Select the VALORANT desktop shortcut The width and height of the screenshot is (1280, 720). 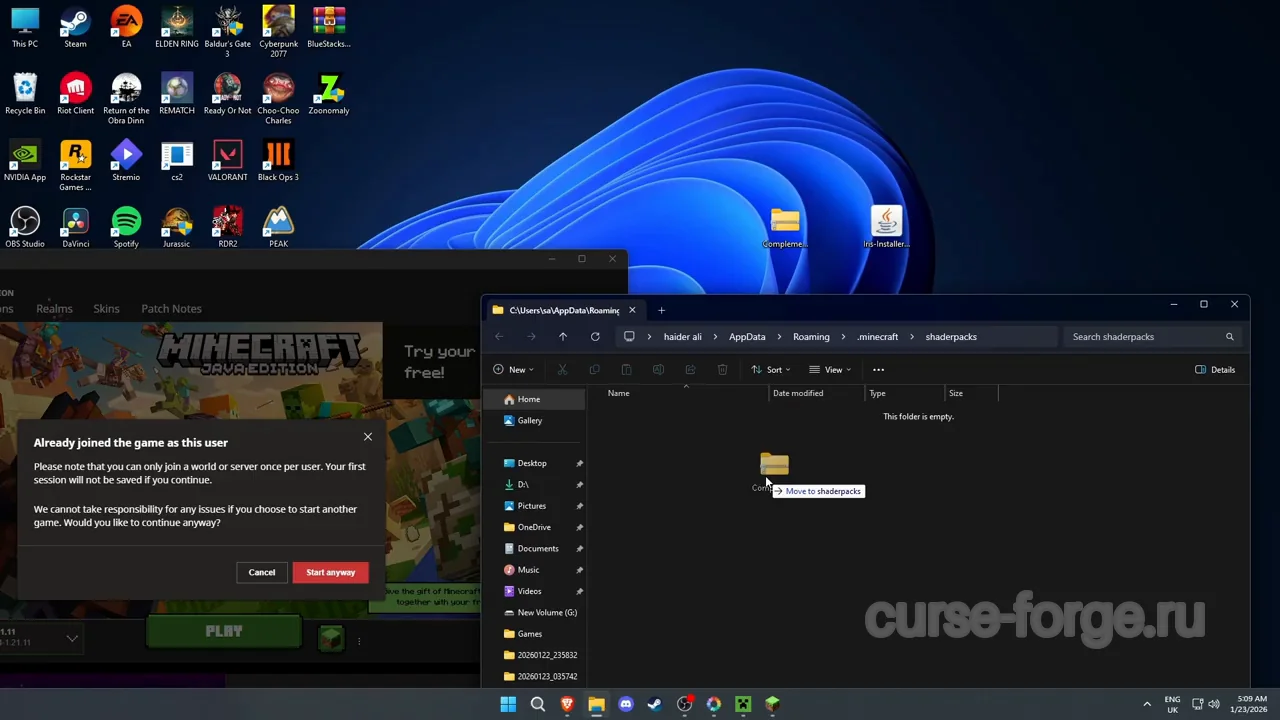(x=227, y=161)
